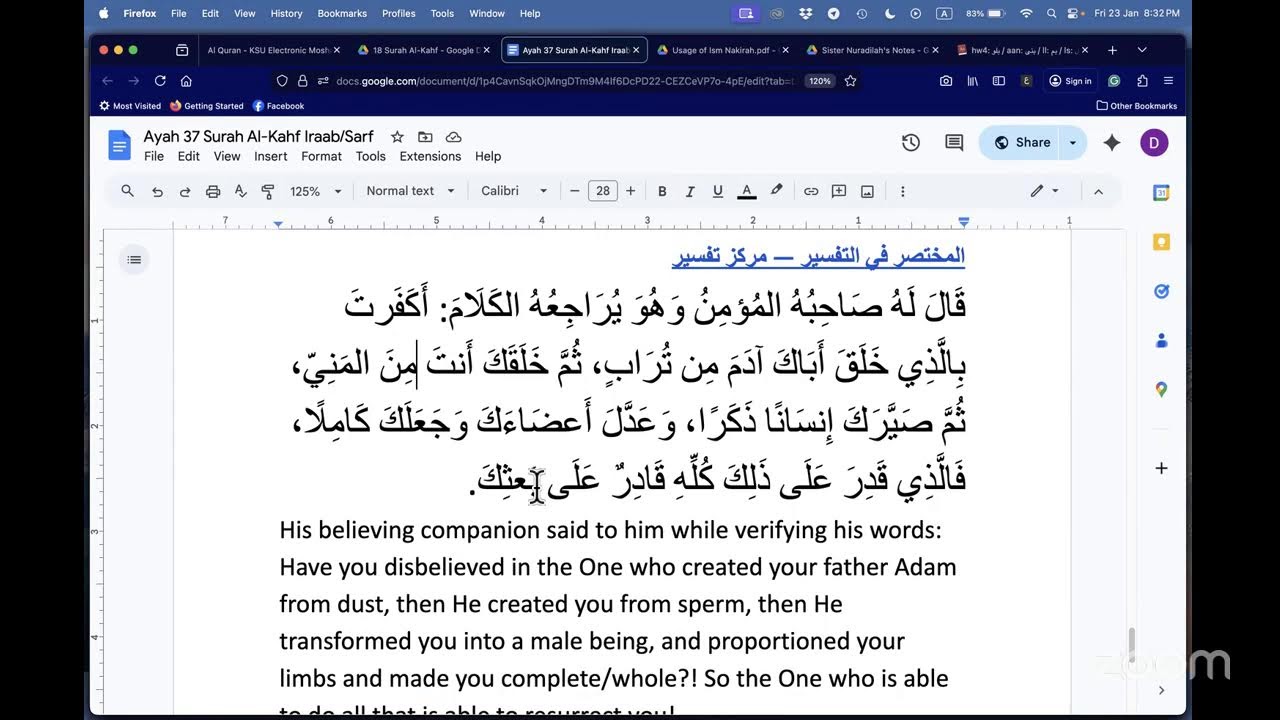Expand the Share options arrow

point(1073,143)
